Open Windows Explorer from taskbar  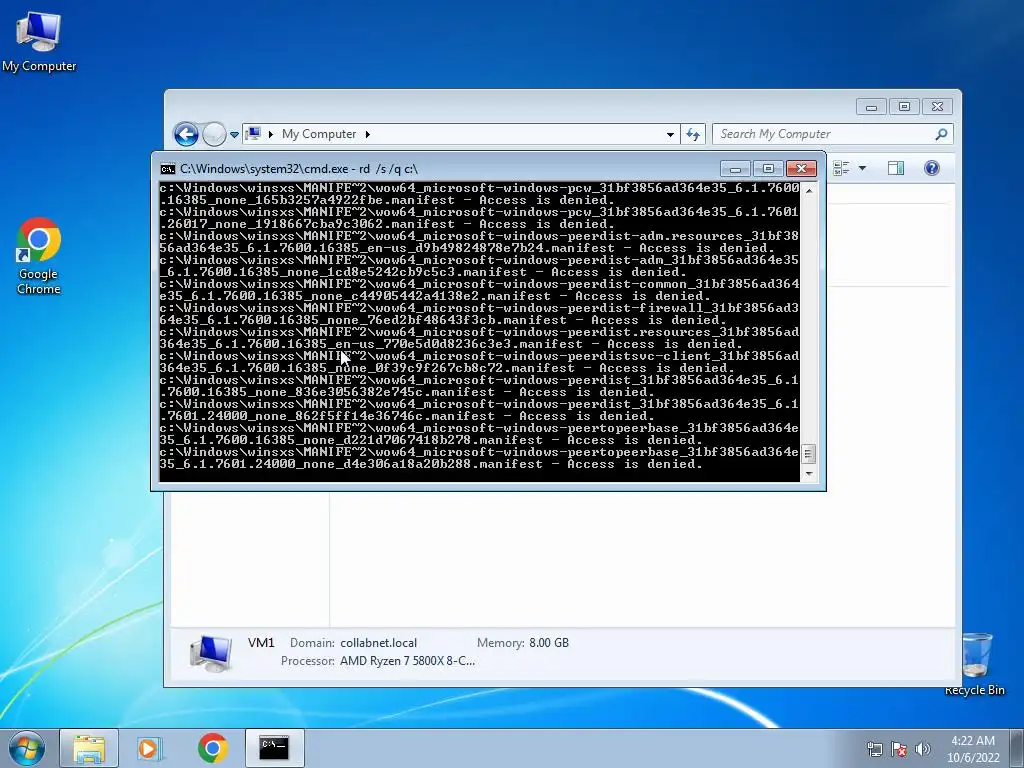(x=89, y=748)
